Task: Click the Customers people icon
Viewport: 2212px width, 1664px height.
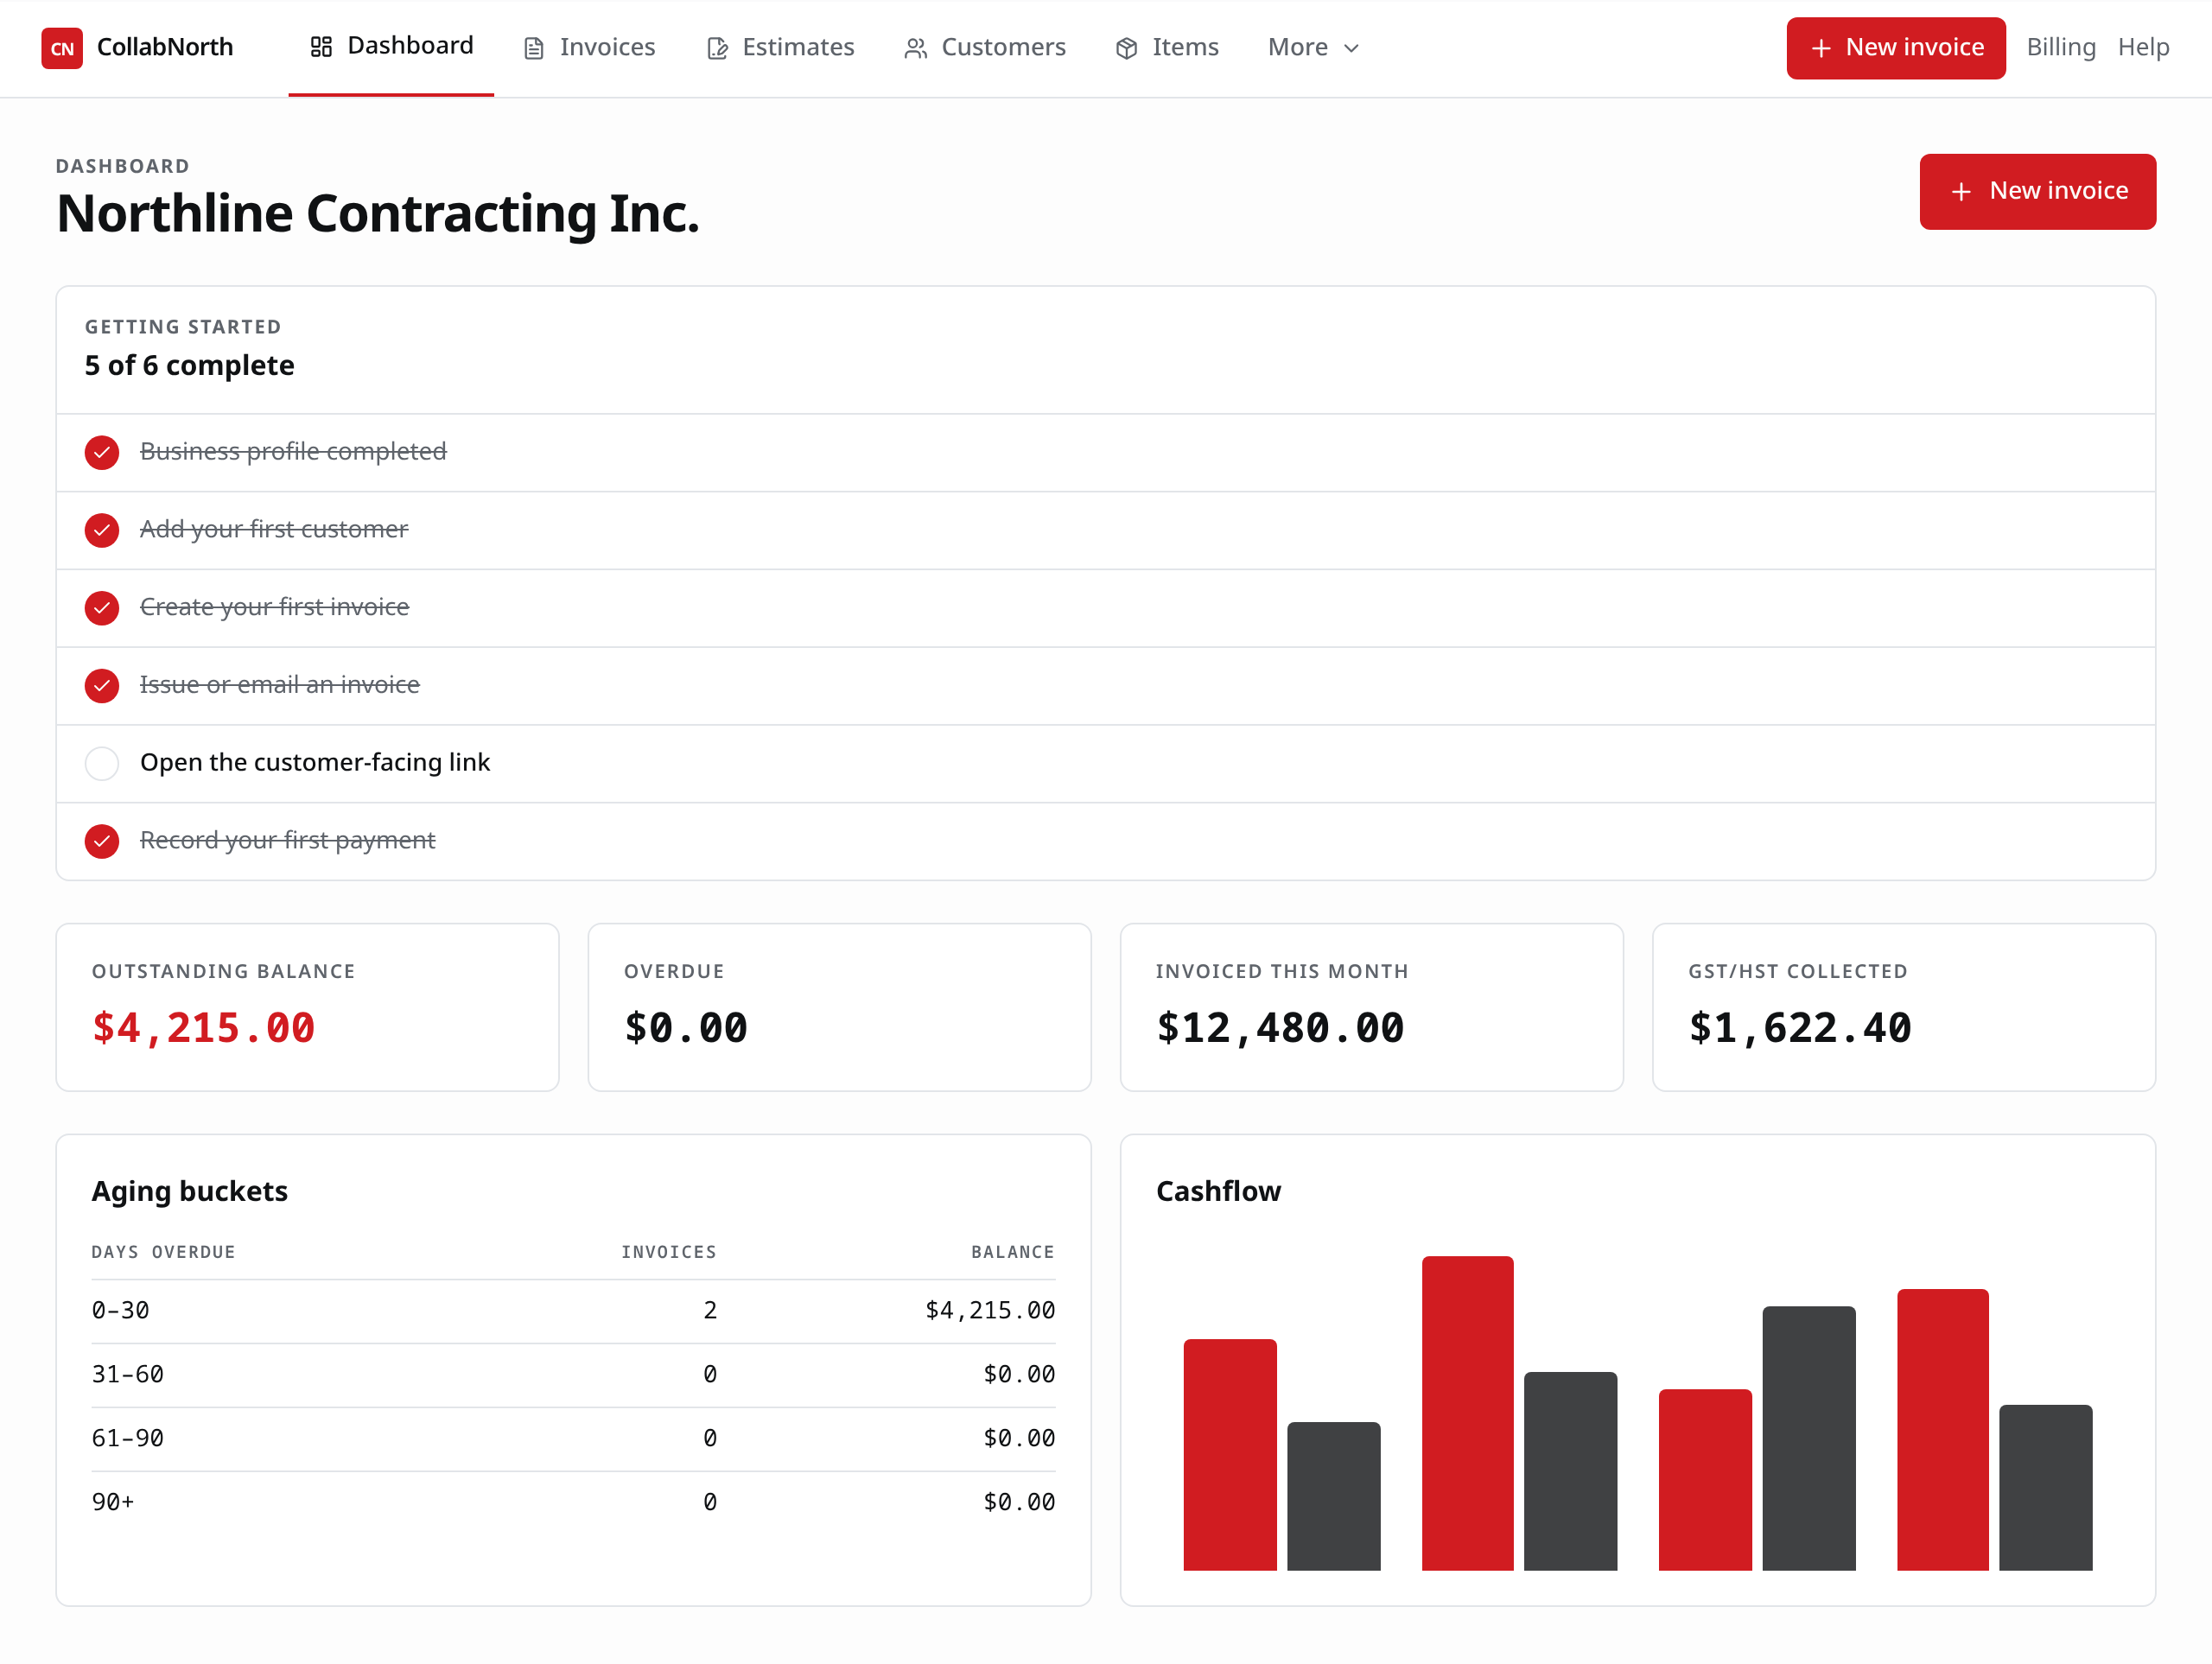Action: click(x=915, y=48)
